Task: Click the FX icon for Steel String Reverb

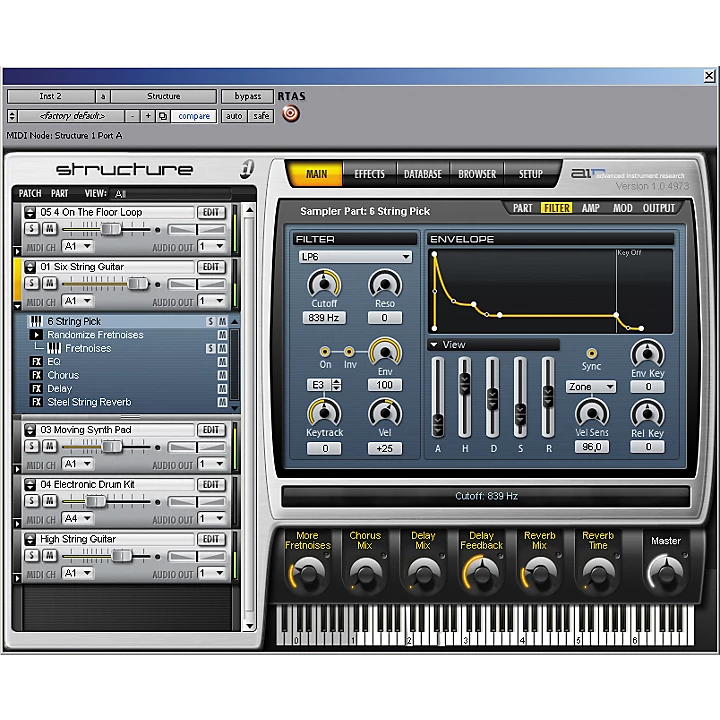Action: pyautogui.click(x=37, y=402)
